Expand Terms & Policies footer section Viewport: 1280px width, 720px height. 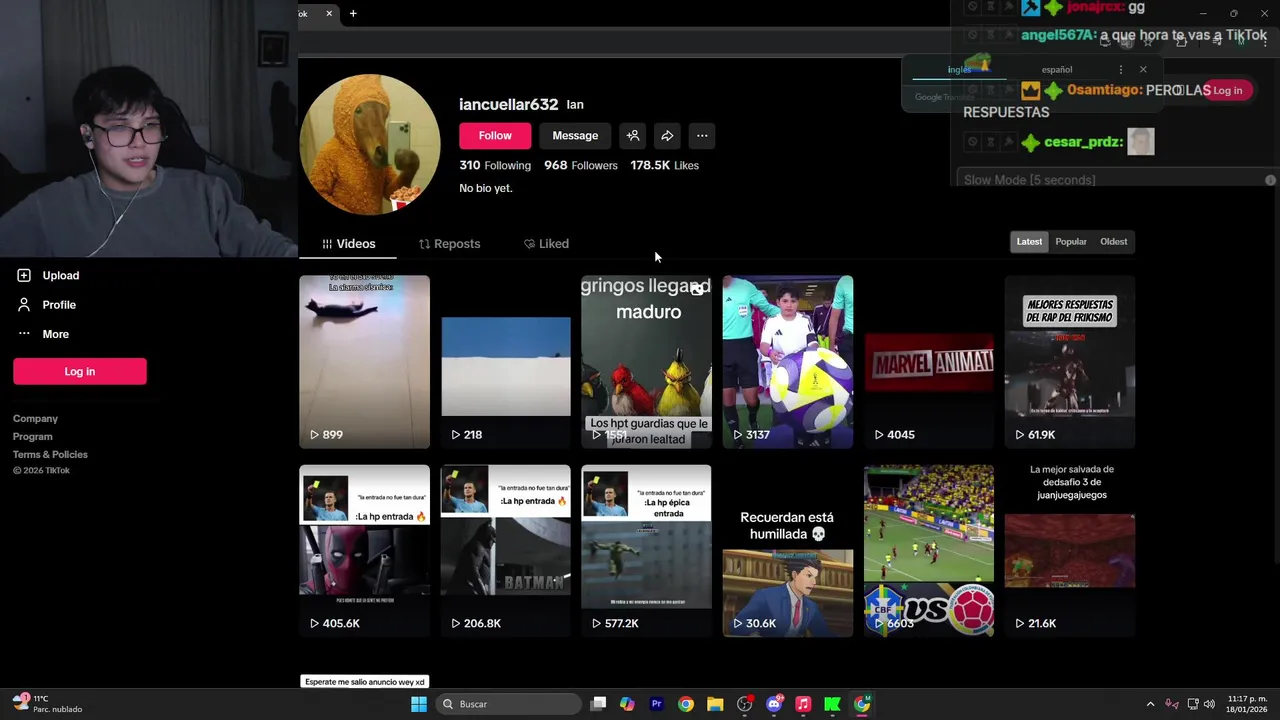[x=50, y=455]
